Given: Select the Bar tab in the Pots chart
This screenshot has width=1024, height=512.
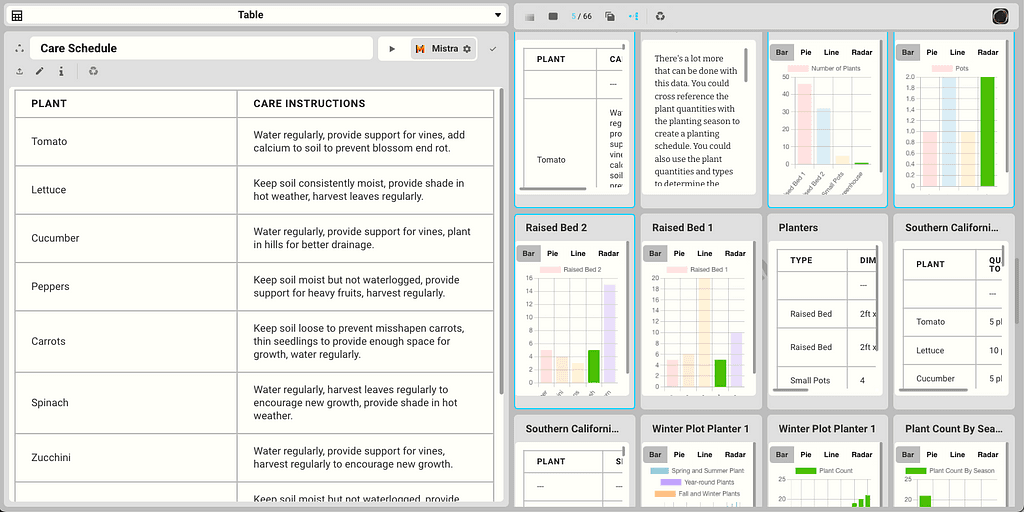Looking at the screenshot, I should (908, 52).
